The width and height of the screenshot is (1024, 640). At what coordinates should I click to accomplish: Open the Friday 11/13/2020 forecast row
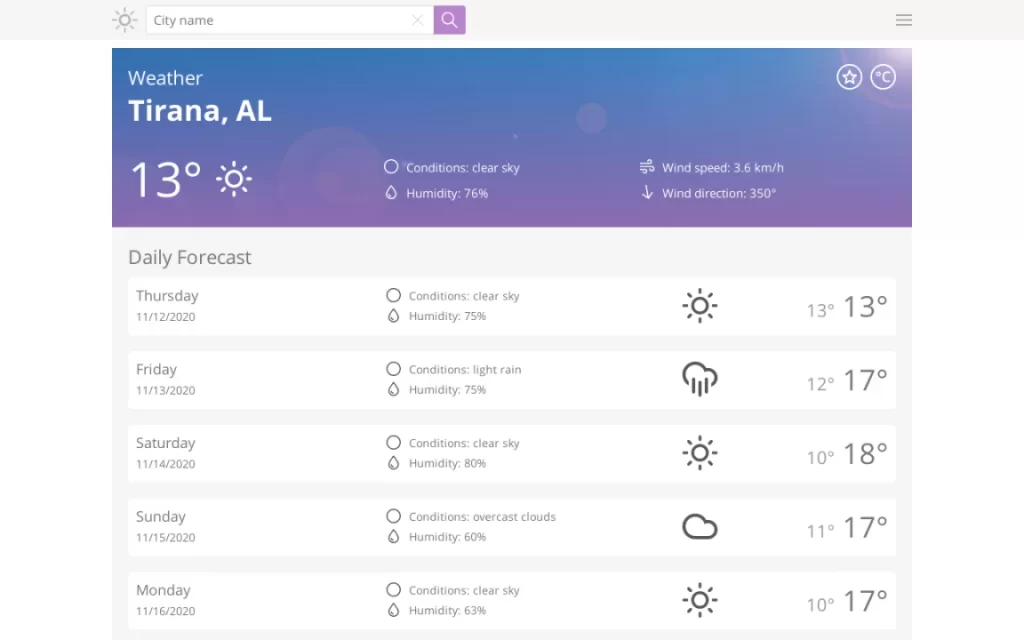(x=512, y=380)
